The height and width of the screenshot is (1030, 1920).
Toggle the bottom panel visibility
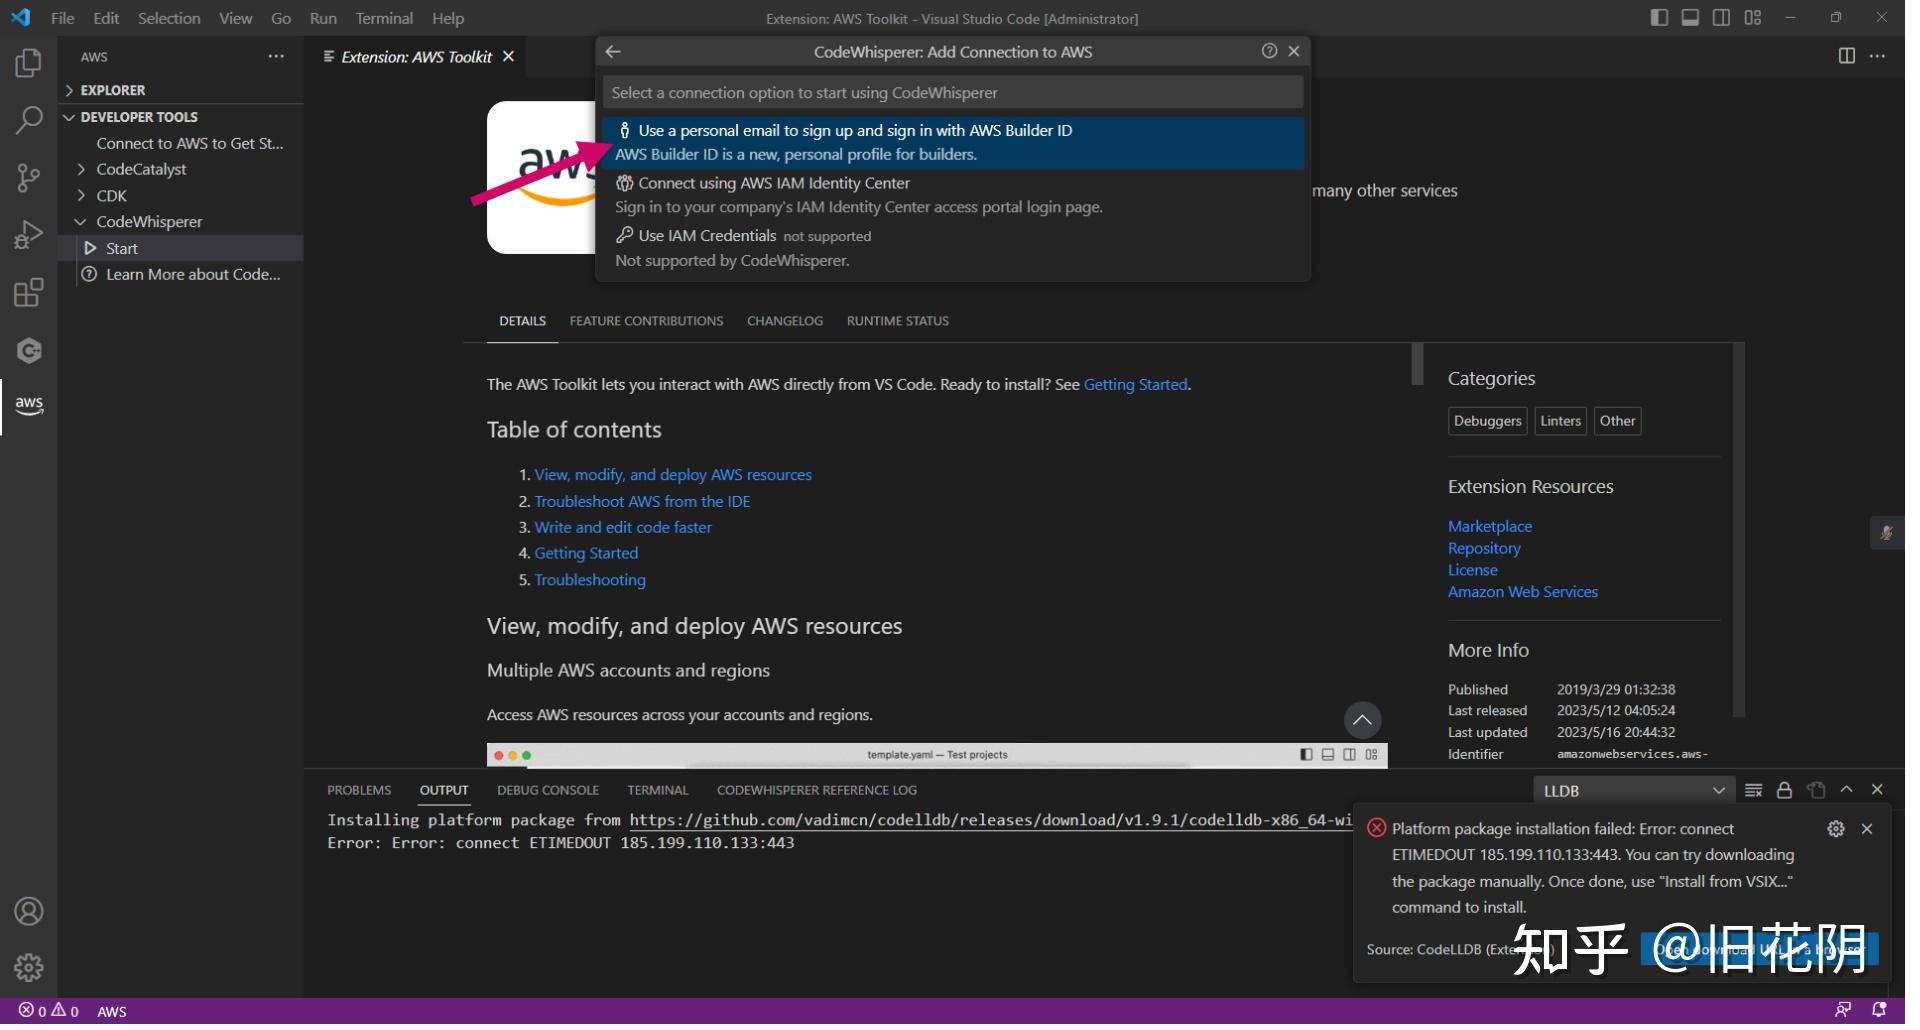click(1690, 17)
